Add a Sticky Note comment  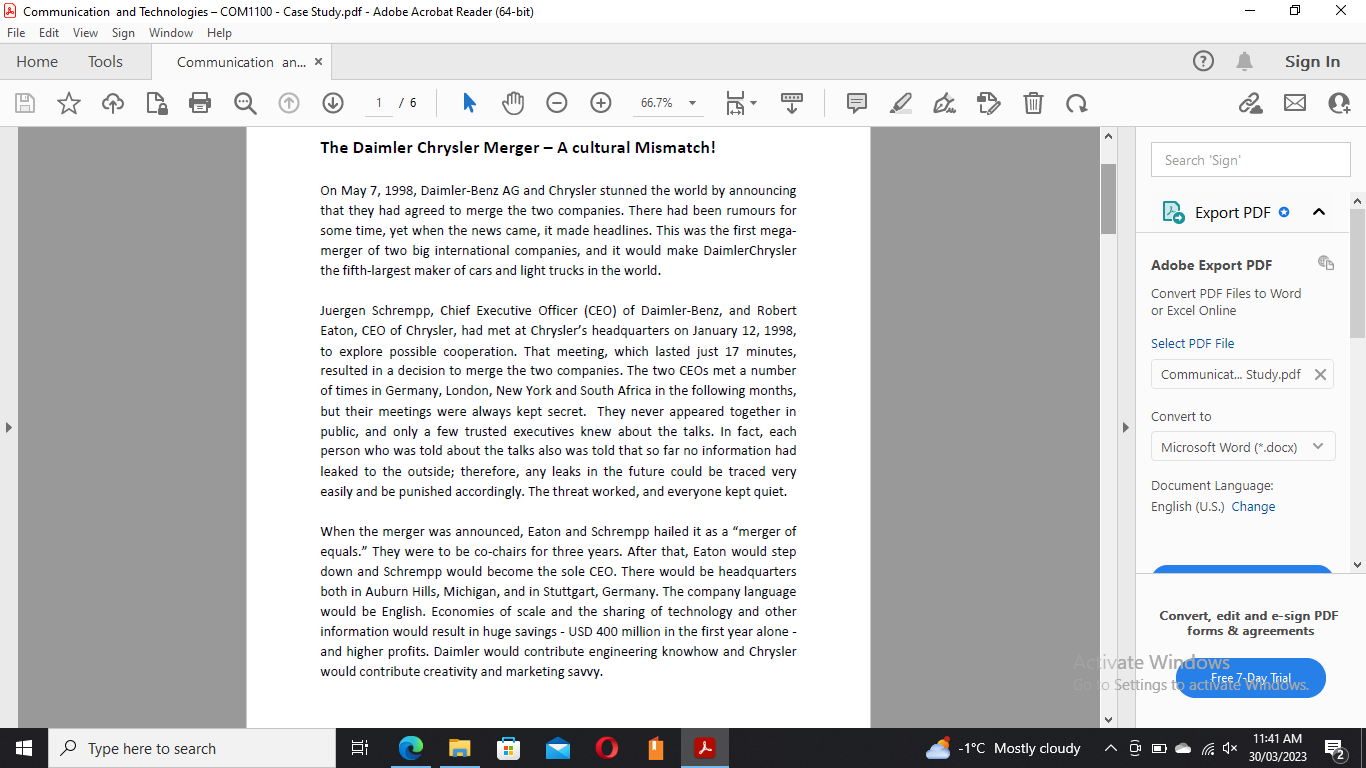pos(855,103)
